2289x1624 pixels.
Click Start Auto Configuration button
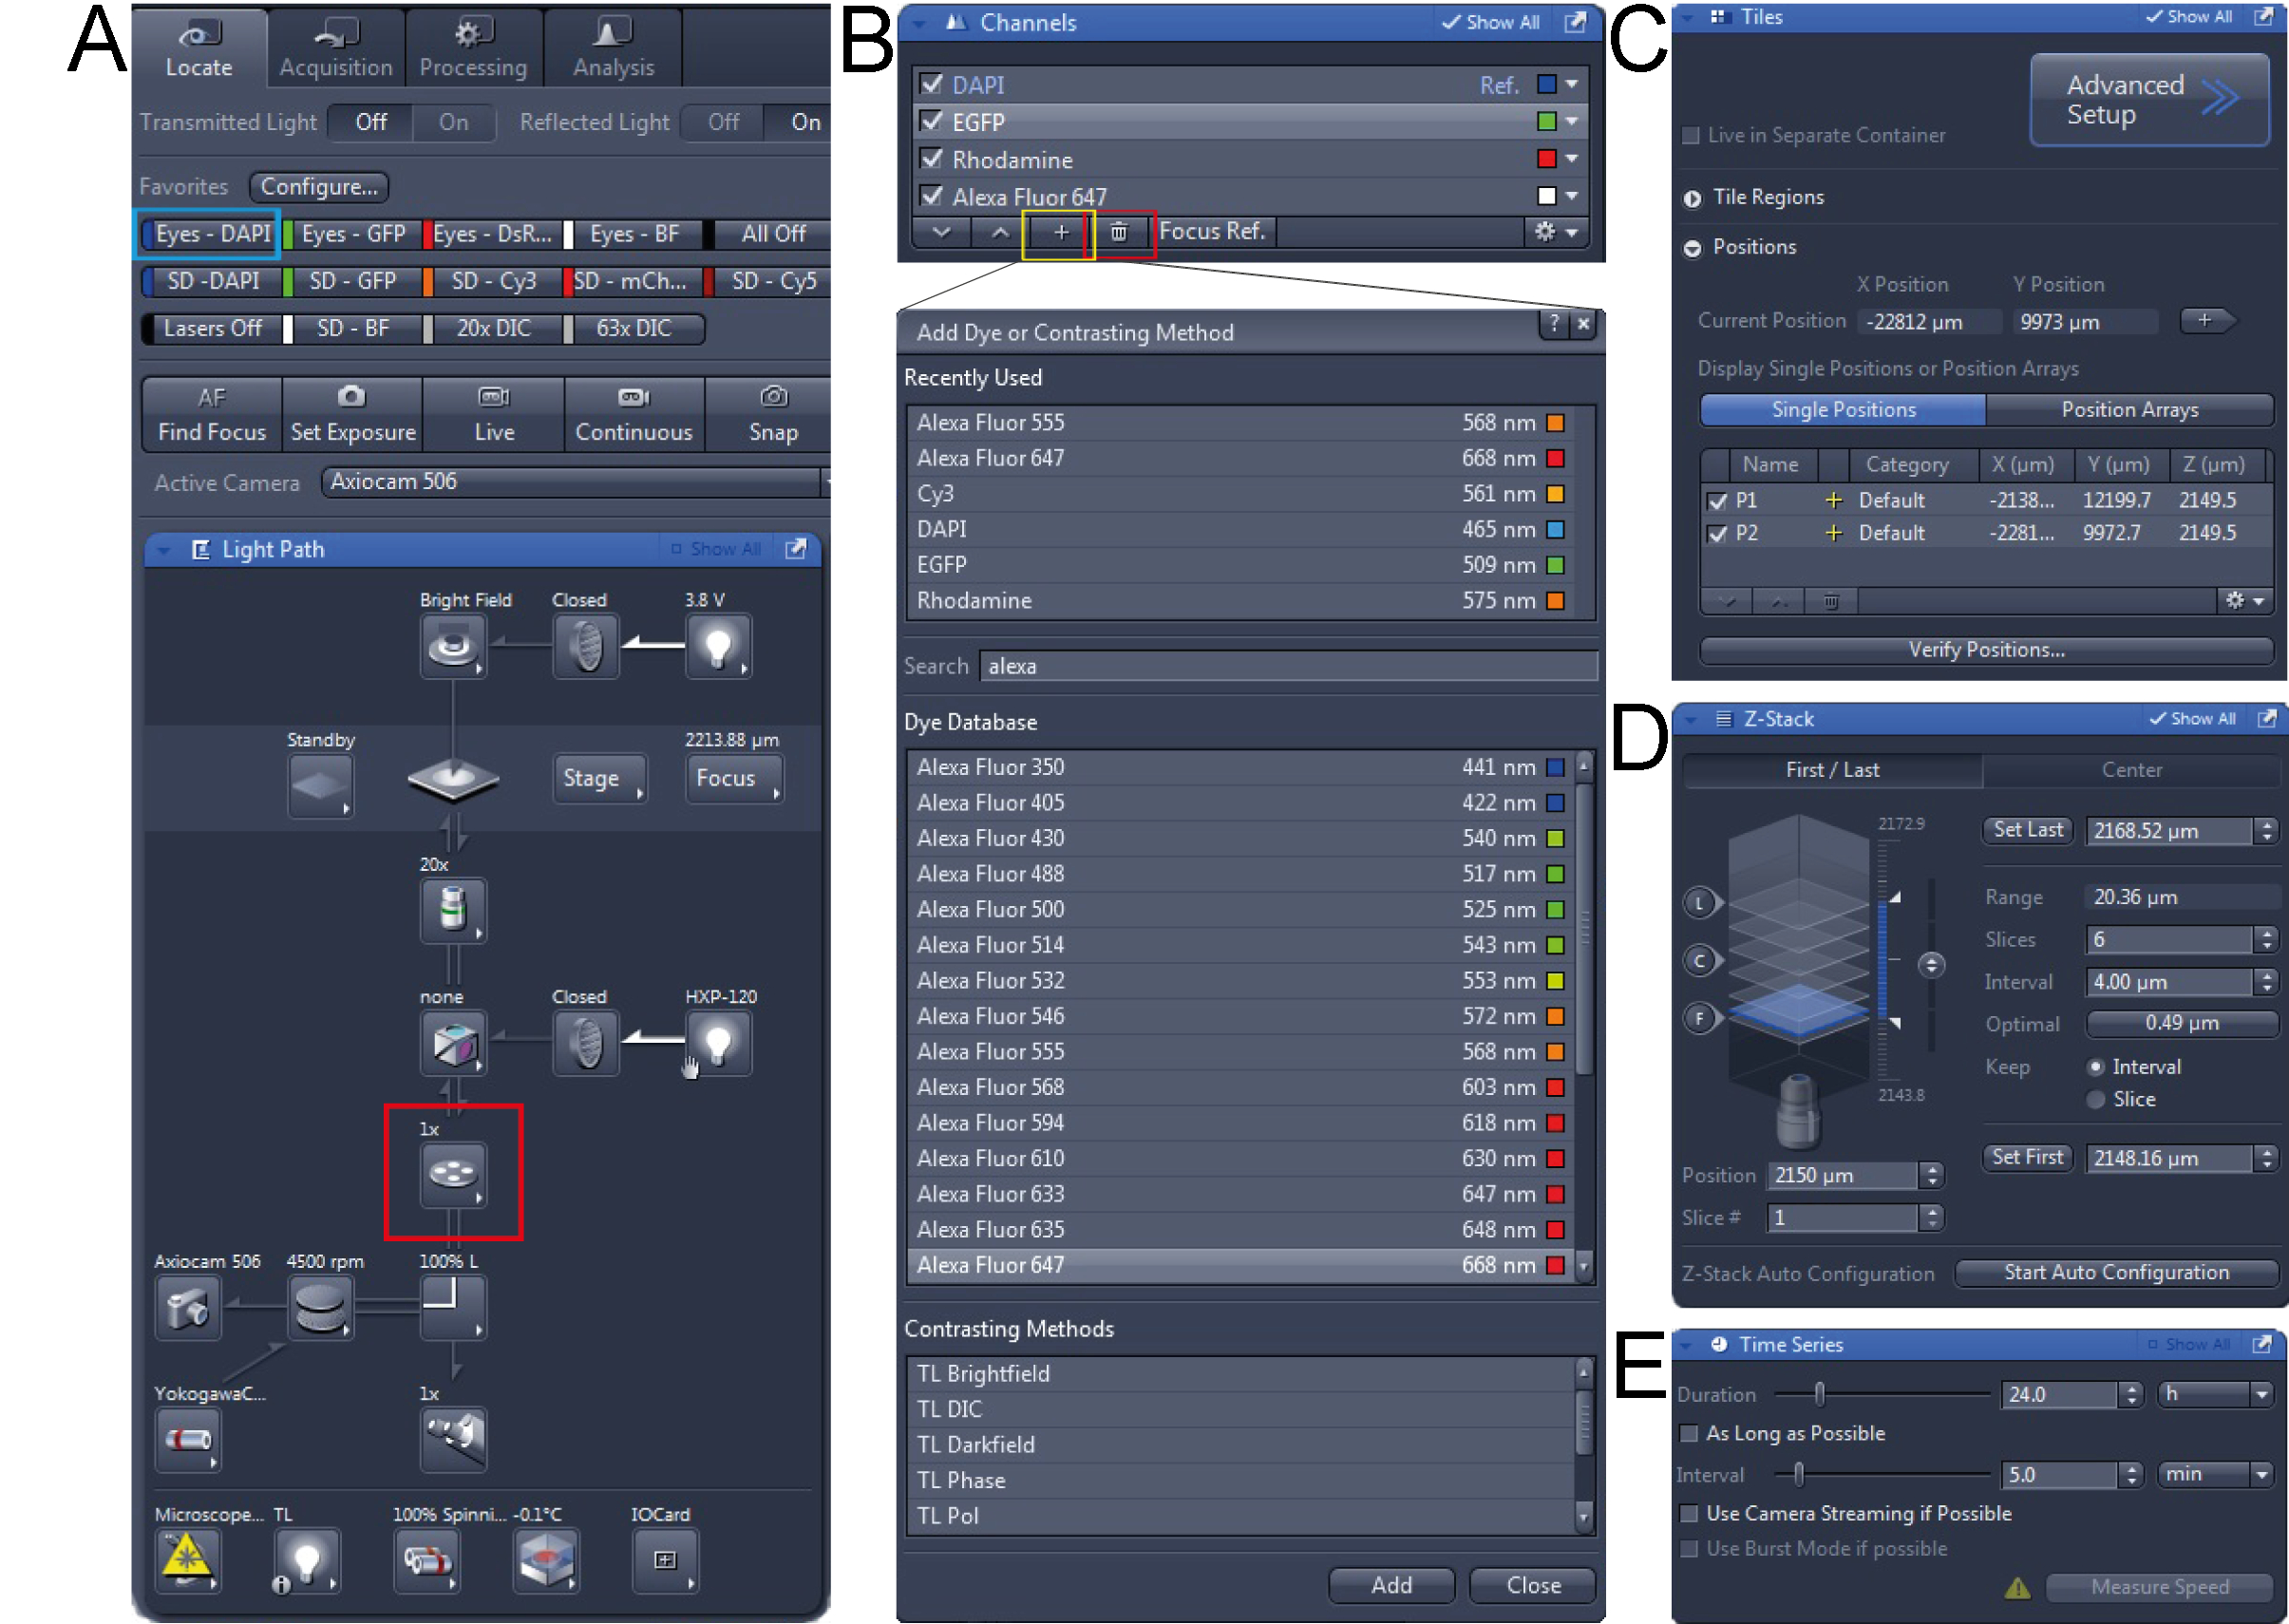point(2116,1272)
